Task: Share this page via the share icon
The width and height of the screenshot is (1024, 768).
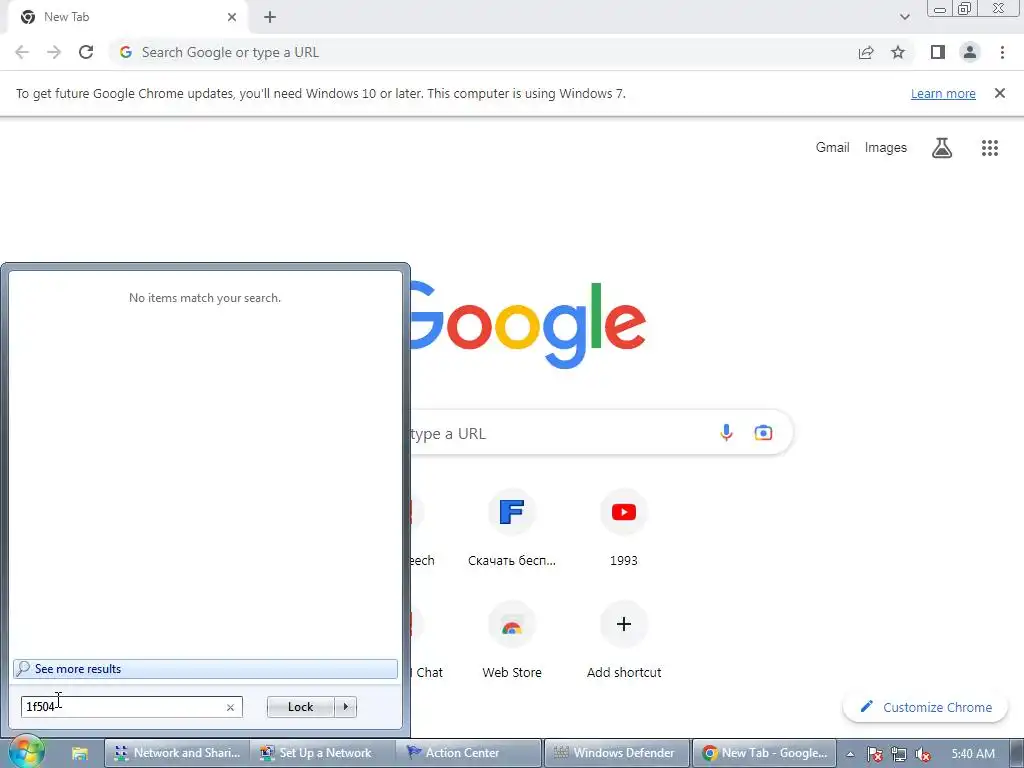Action: [866, 52]
